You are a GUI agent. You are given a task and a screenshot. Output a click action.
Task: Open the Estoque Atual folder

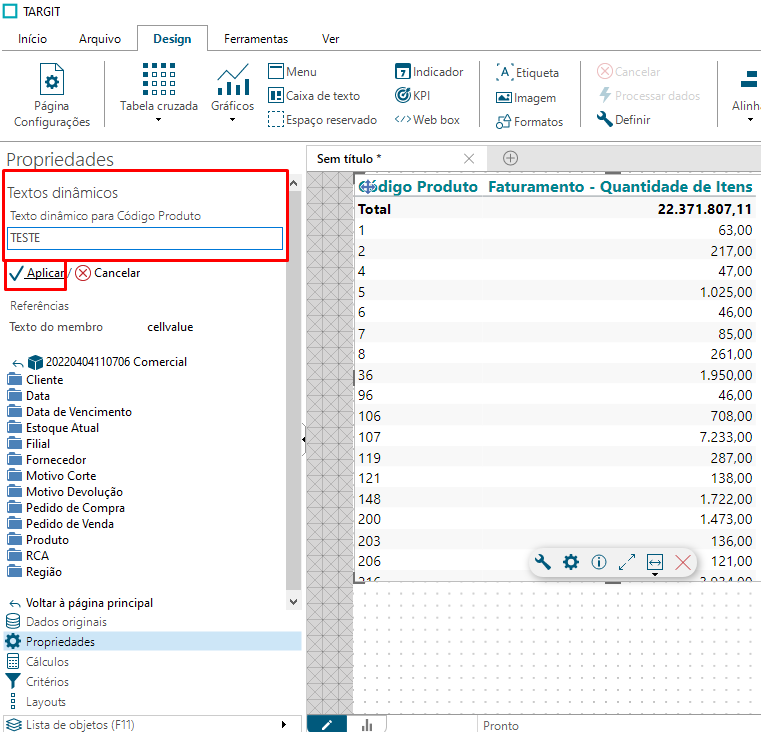pos(53,428)
